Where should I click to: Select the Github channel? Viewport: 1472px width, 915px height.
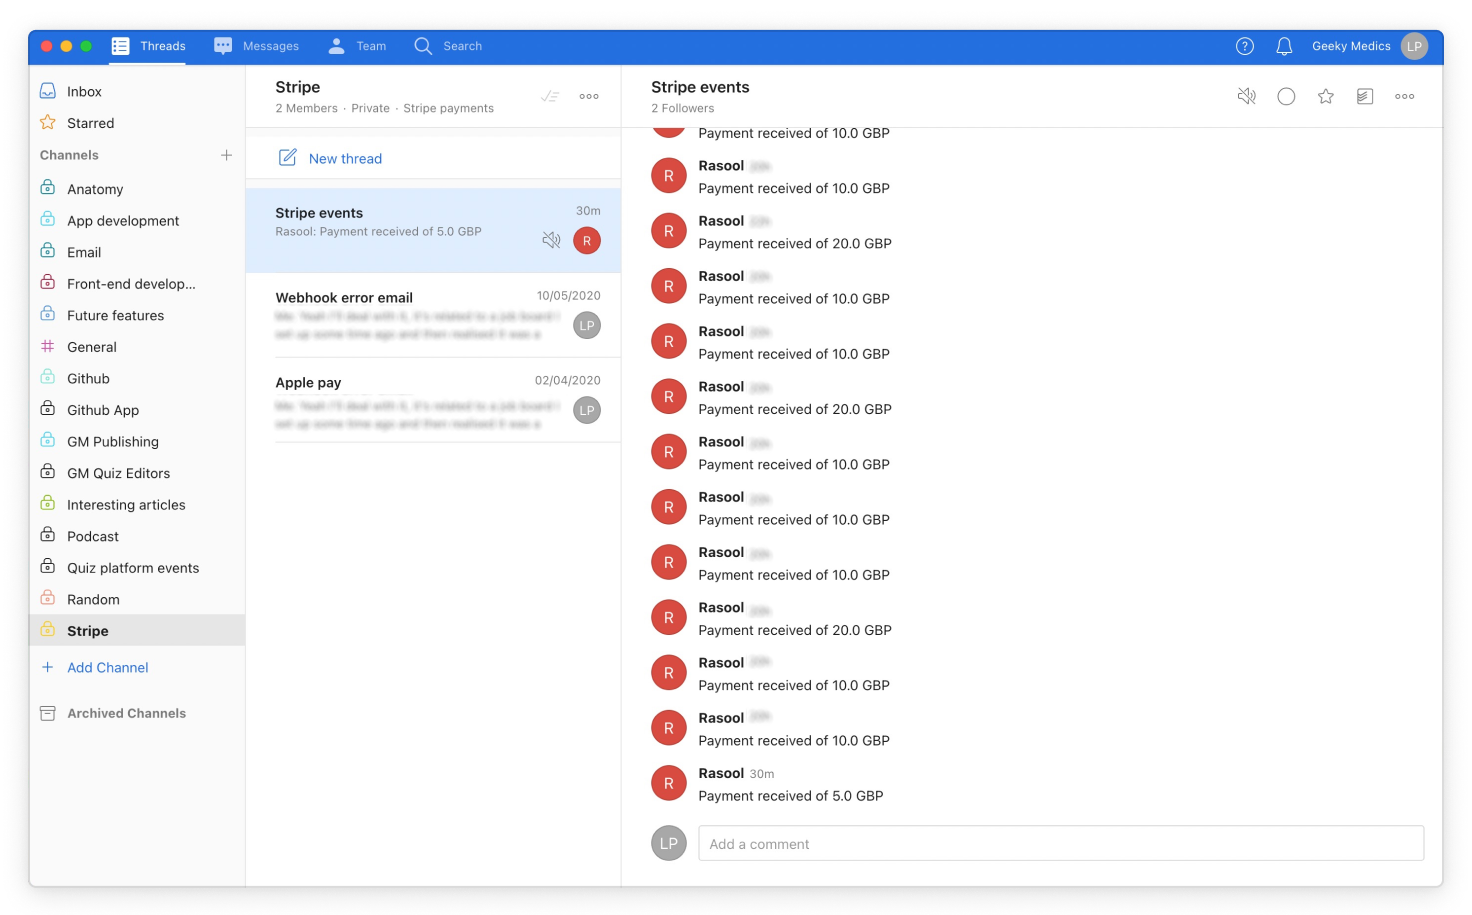pos(137,379)
